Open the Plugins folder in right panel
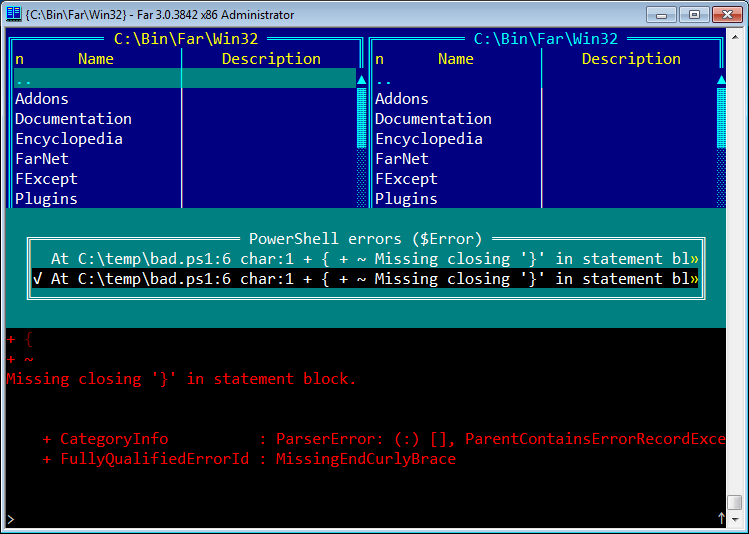This screenshot has width=749, height=534. click(406, 199)
